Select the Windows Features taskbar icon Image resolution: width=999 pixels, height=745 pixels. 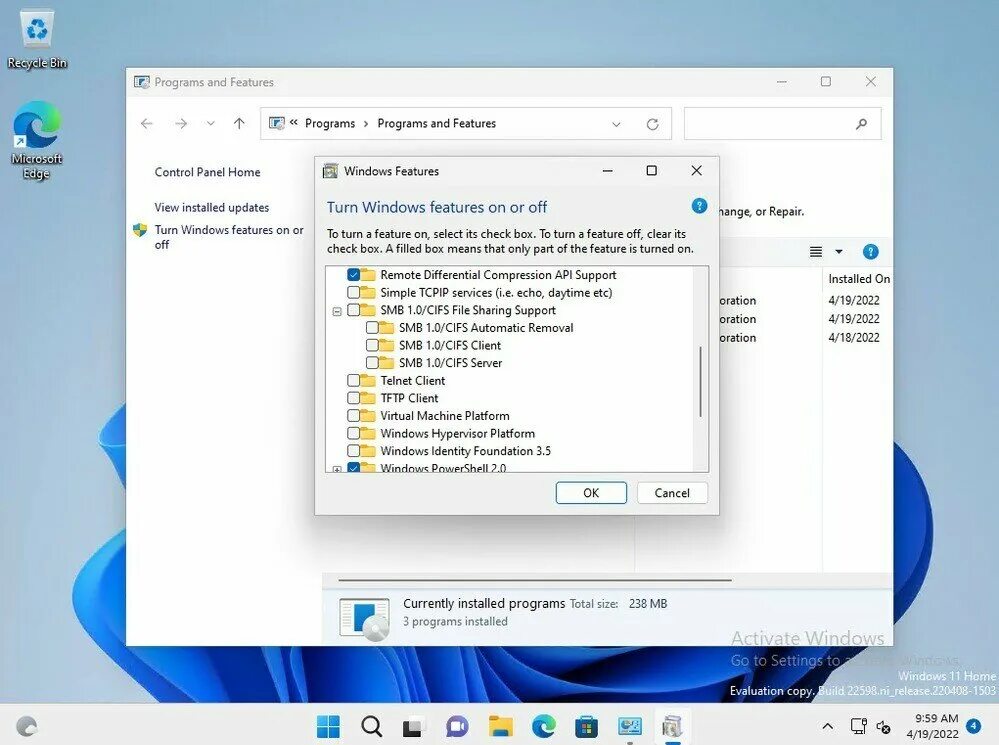pos(672,726)
